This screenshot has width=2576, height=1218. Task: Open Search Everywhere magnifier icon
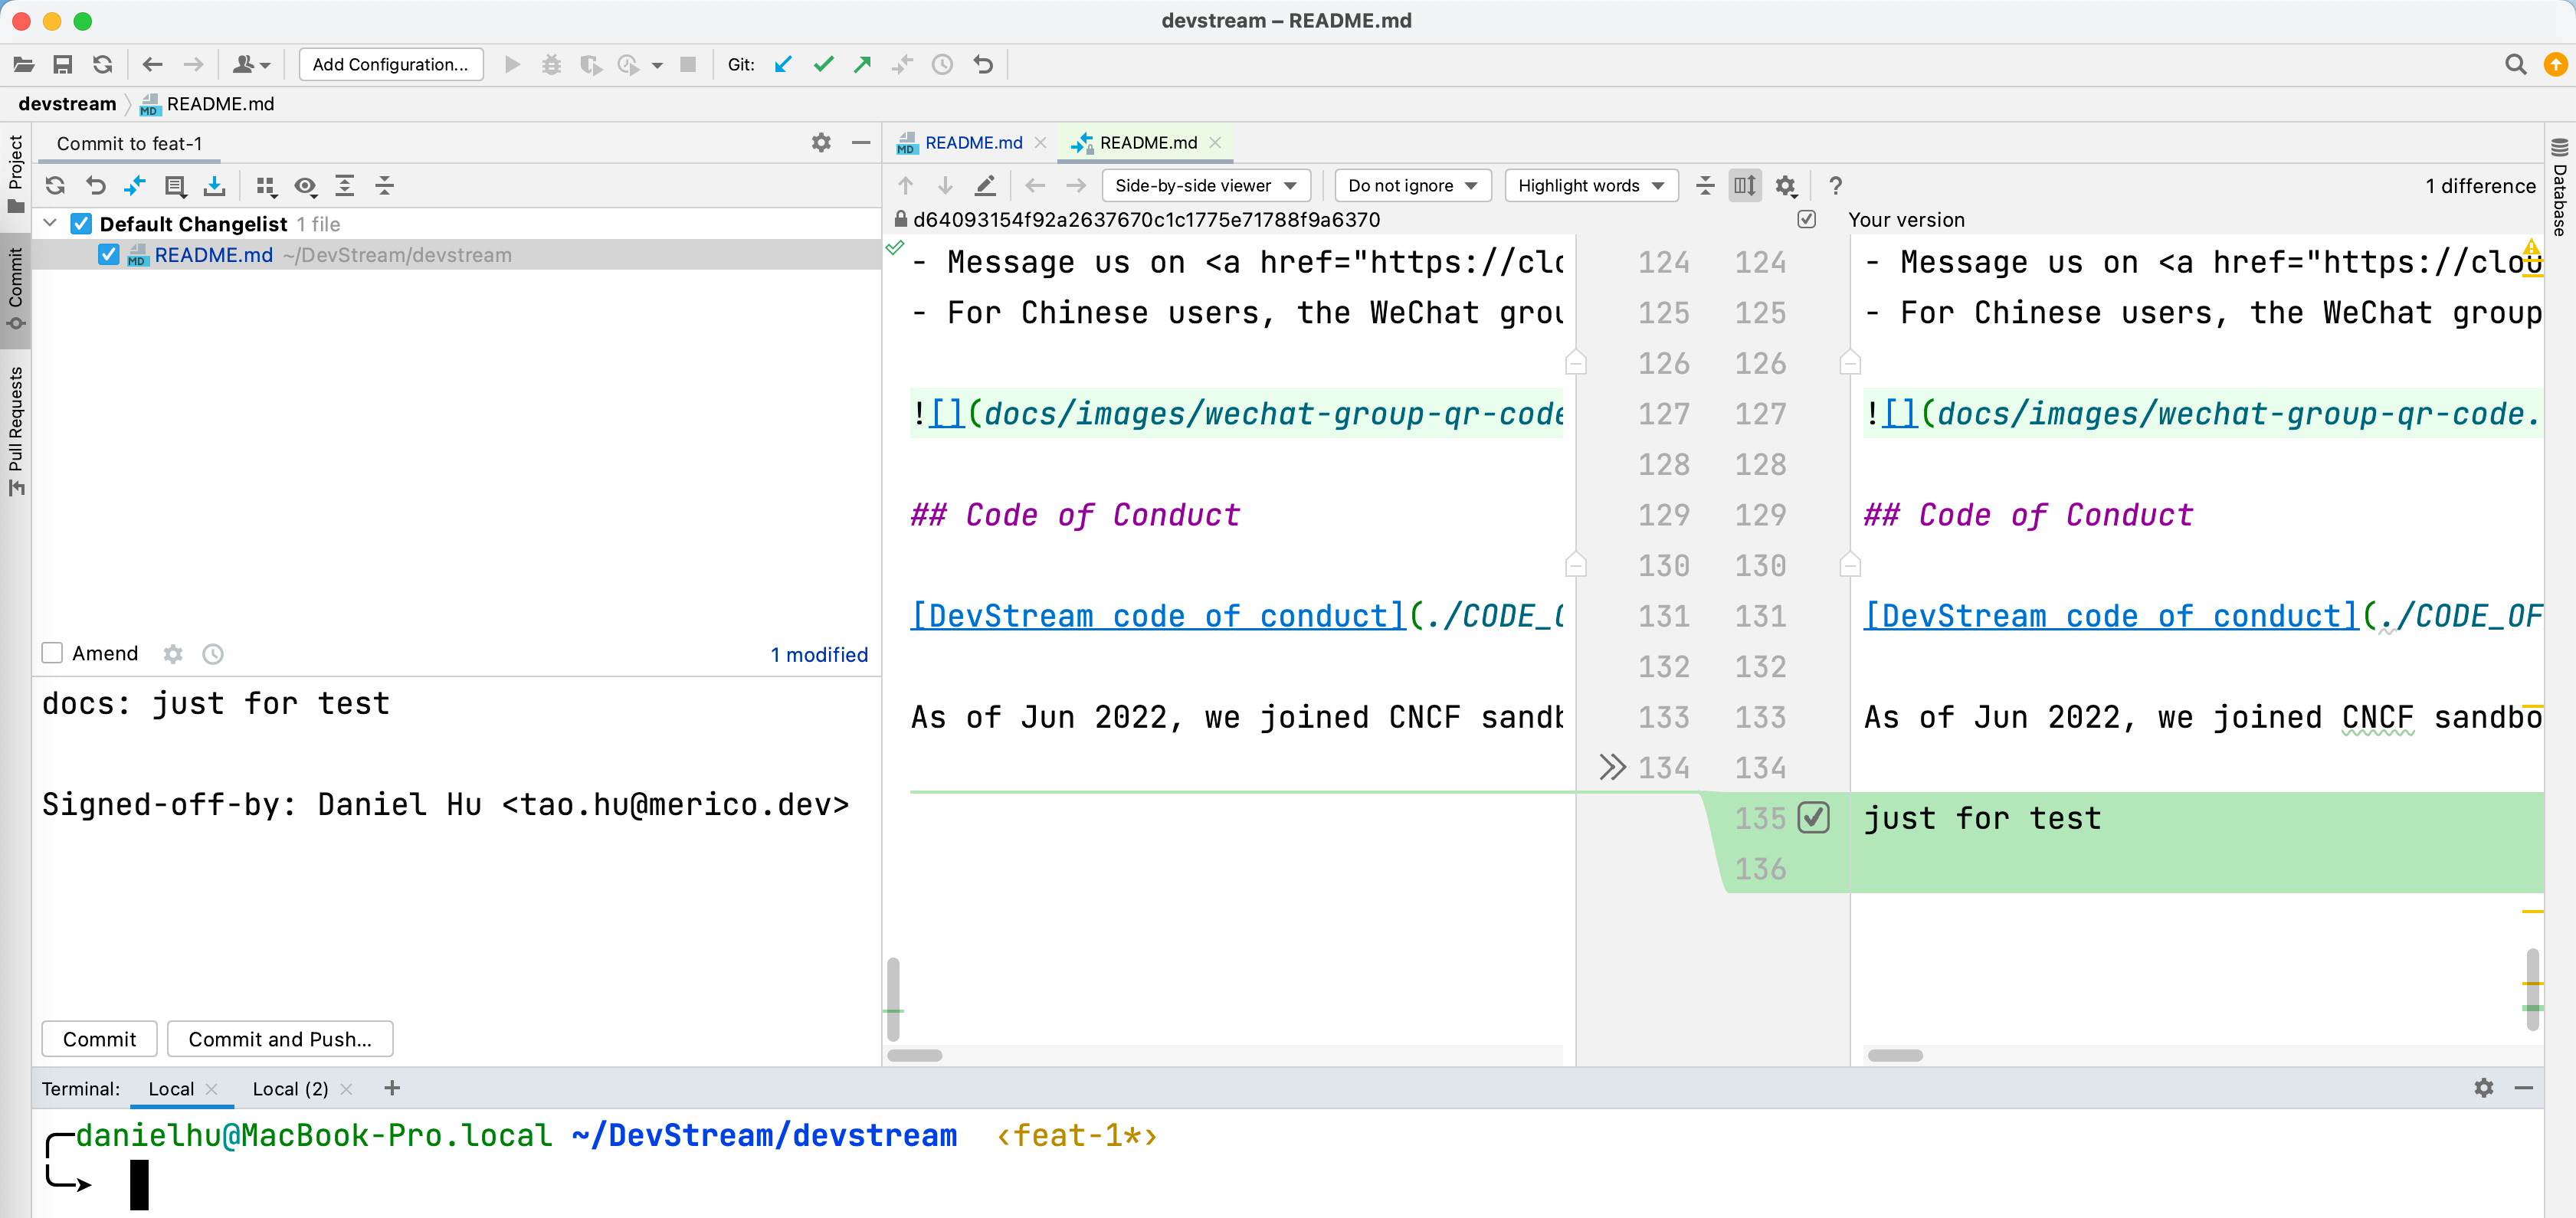coord(2516,65)
